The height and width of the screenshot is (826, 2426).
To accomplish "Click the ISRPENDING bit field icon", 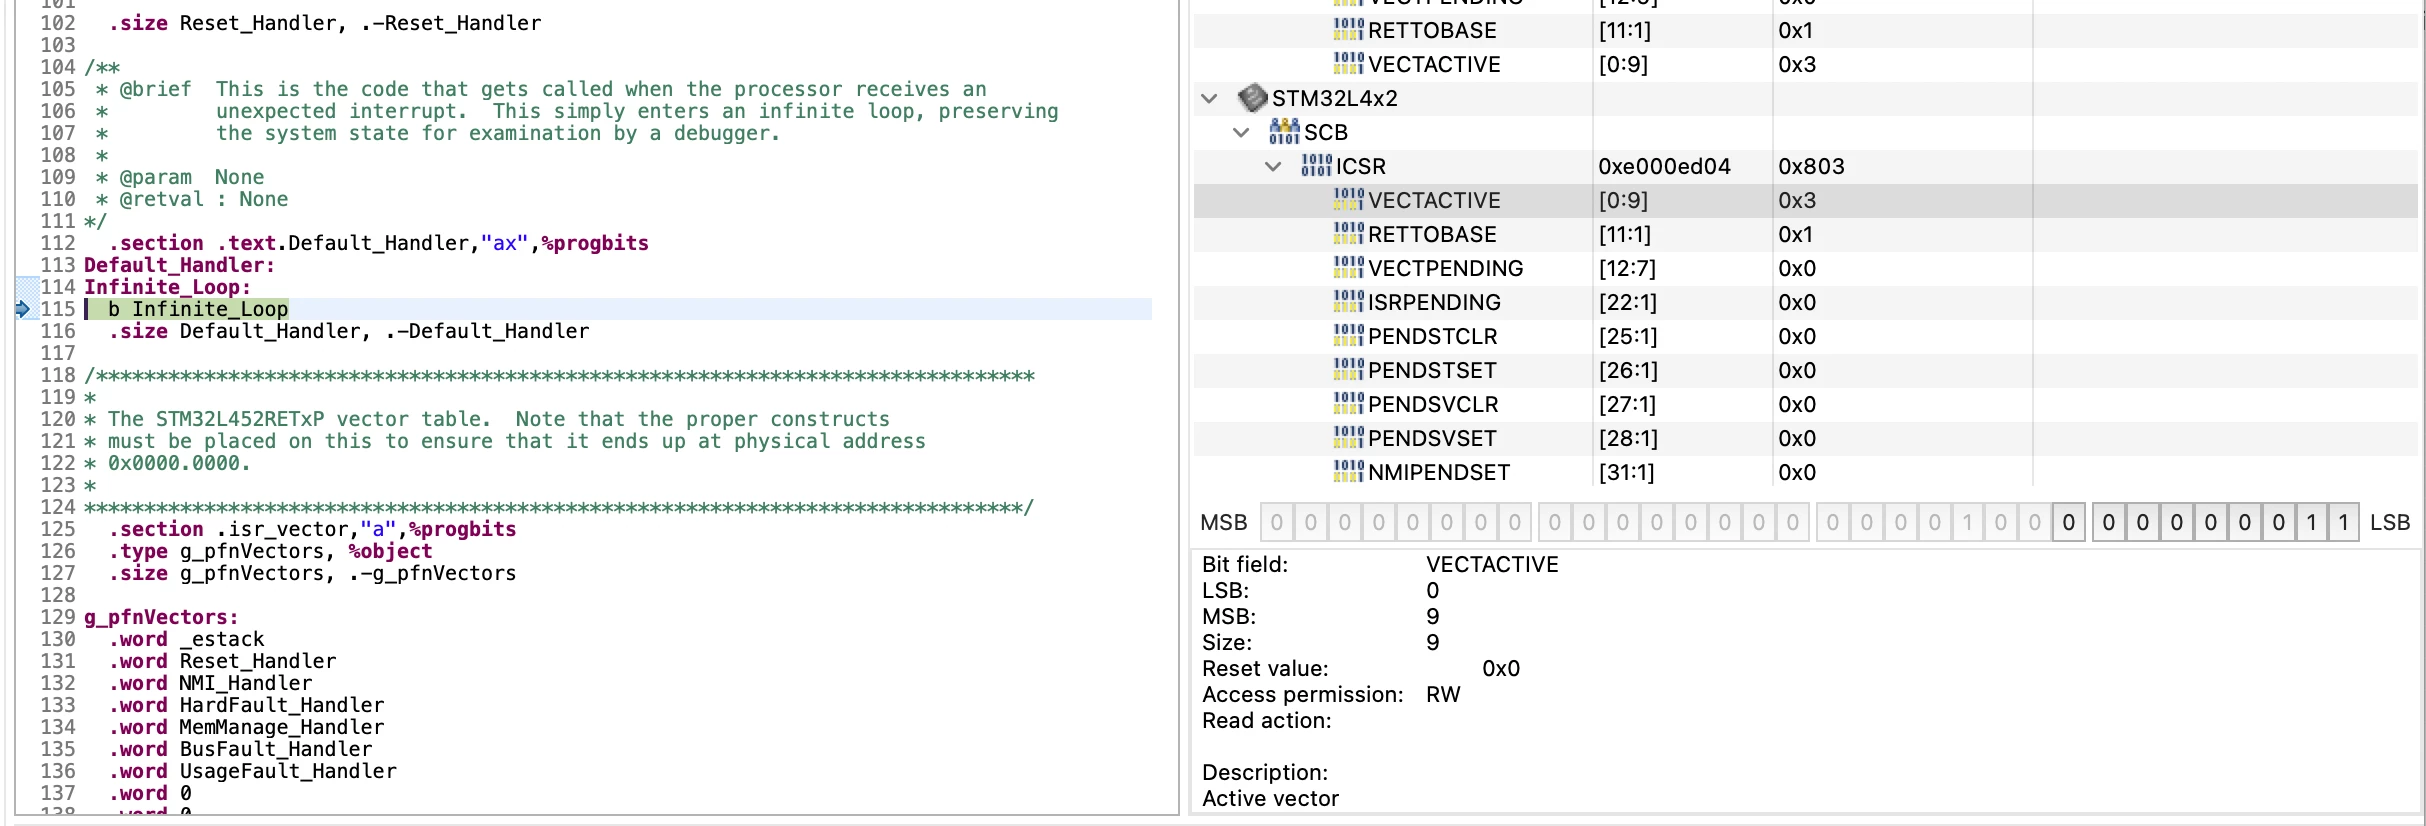I will (1348, 302).
